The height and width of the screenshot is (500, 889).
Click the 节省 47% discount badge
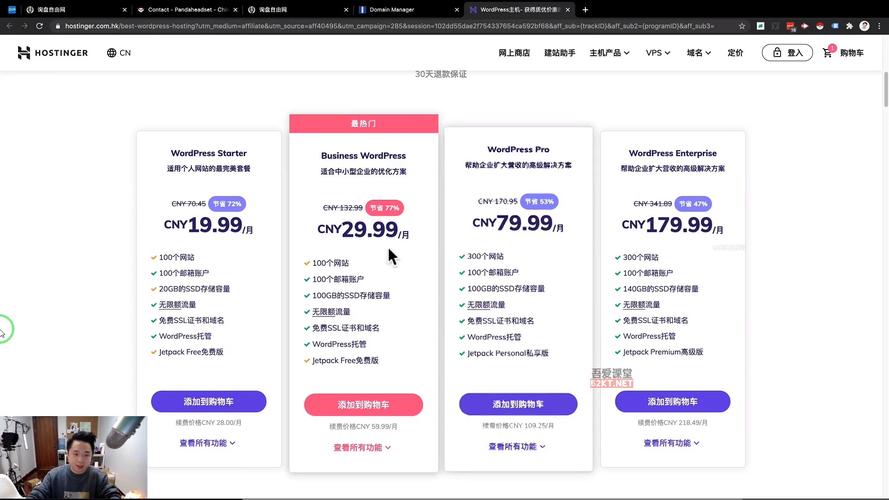[x=693, y=204]
